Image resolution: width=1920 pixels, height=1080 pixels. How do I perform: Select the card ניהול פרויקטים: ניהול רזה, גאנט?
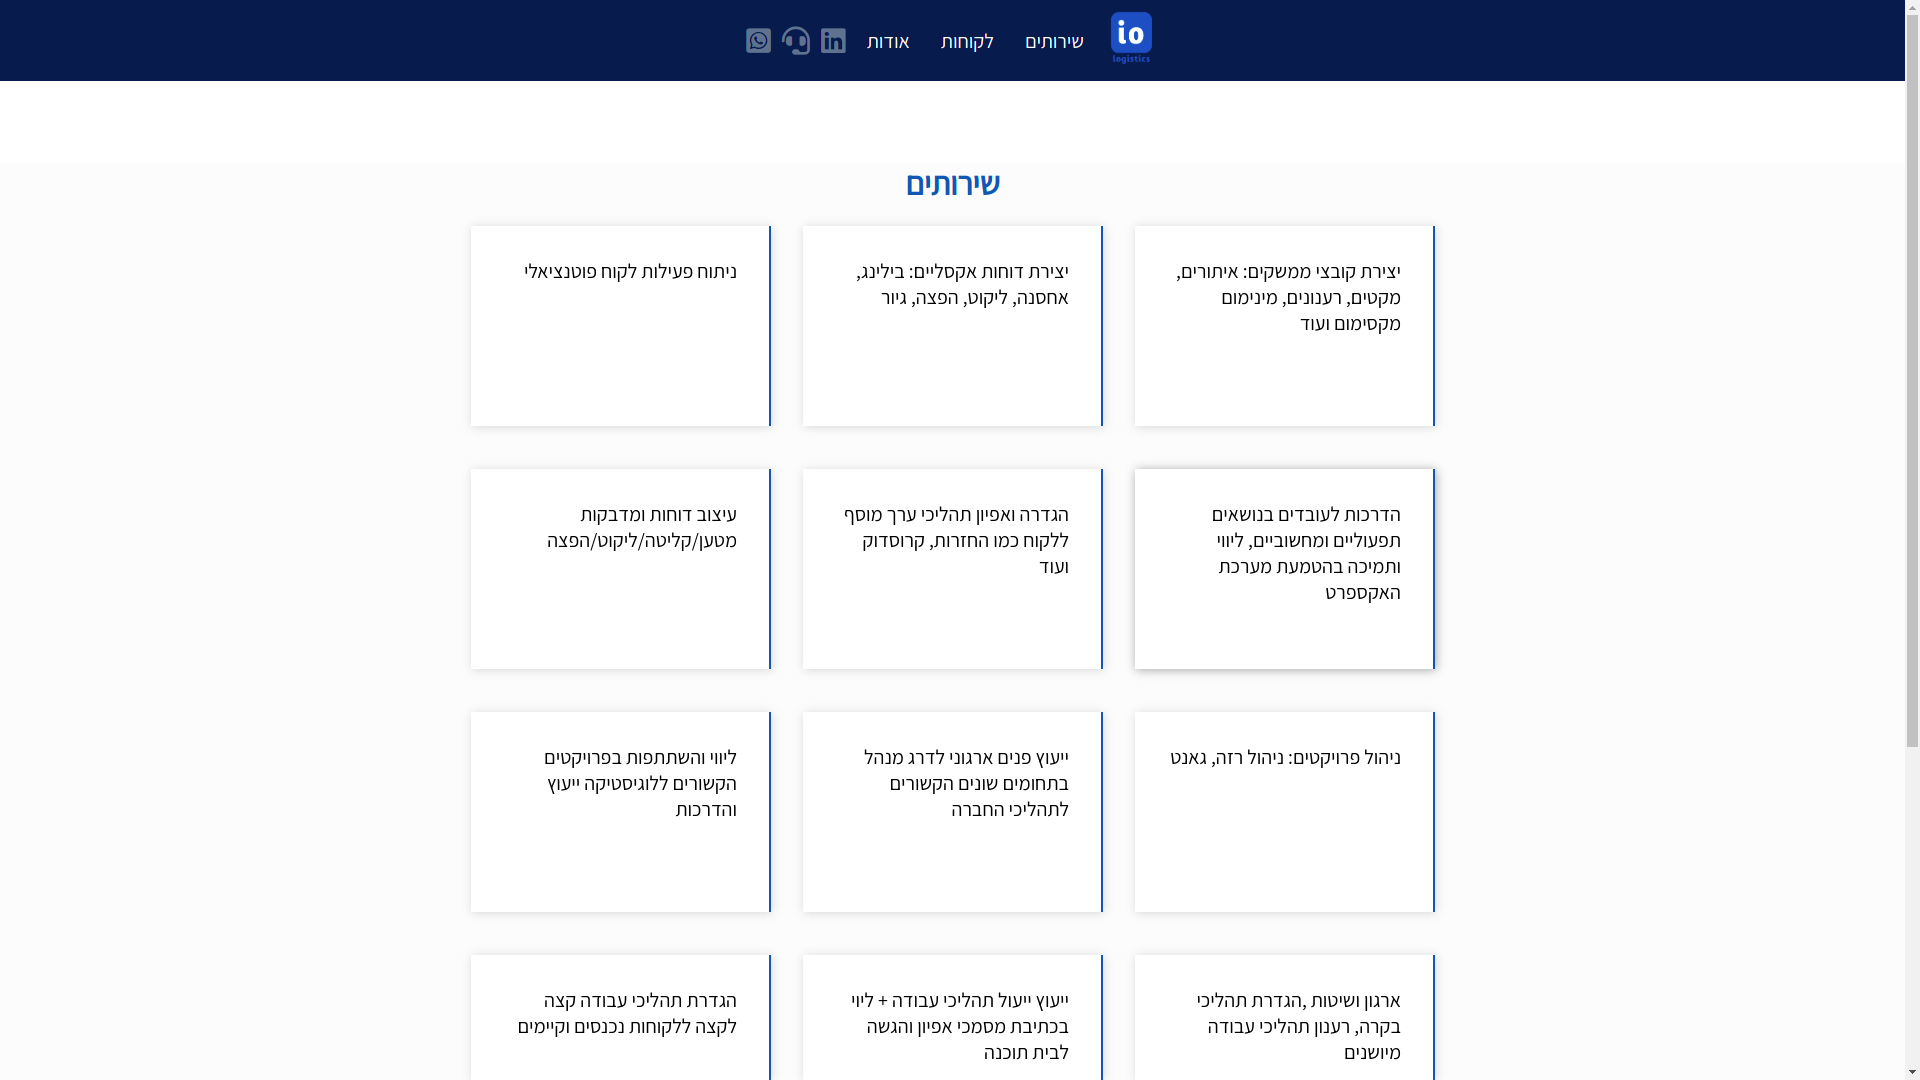1285,812
